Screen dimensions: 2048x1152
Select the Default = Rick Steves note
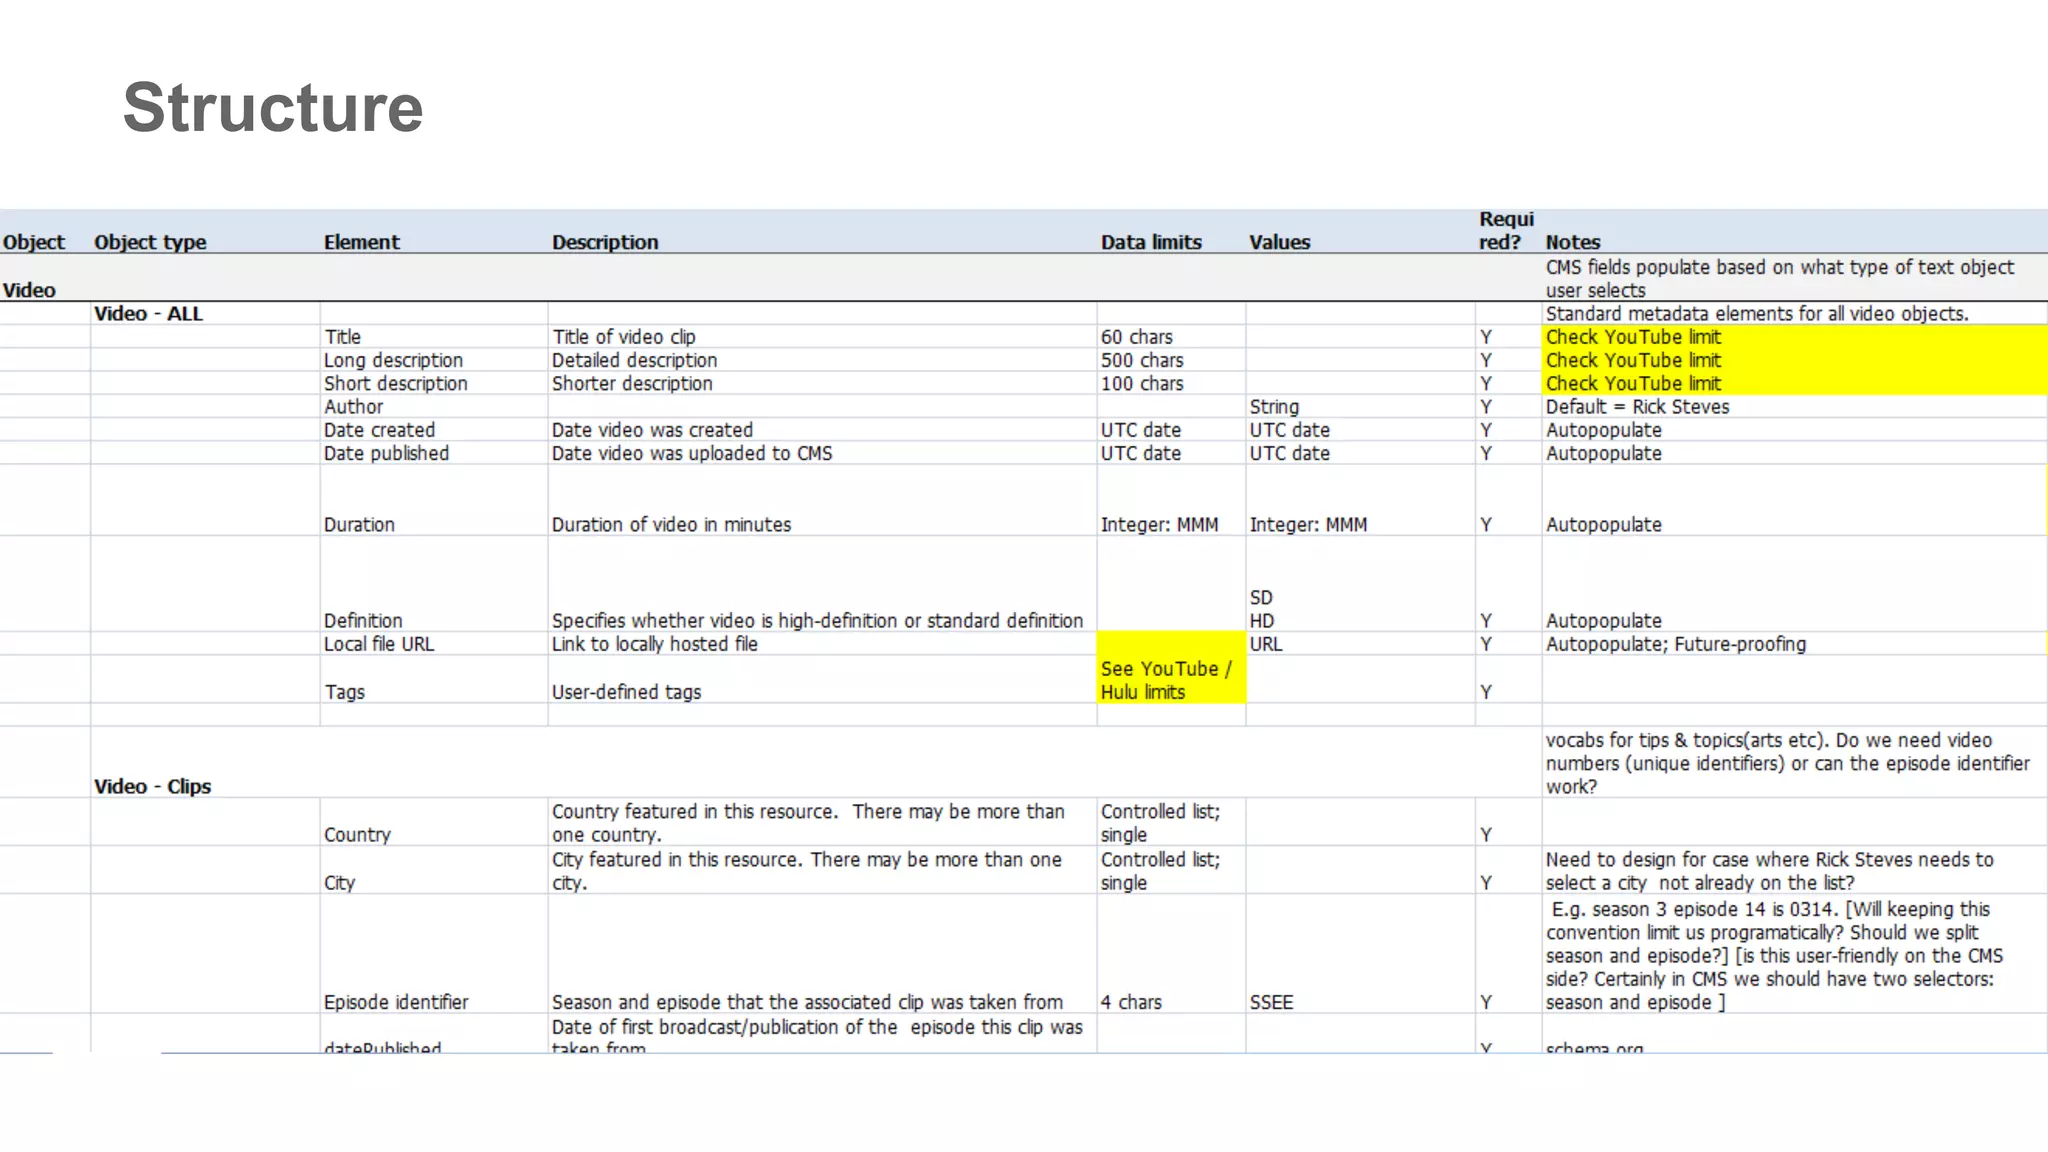point(1637,407)
